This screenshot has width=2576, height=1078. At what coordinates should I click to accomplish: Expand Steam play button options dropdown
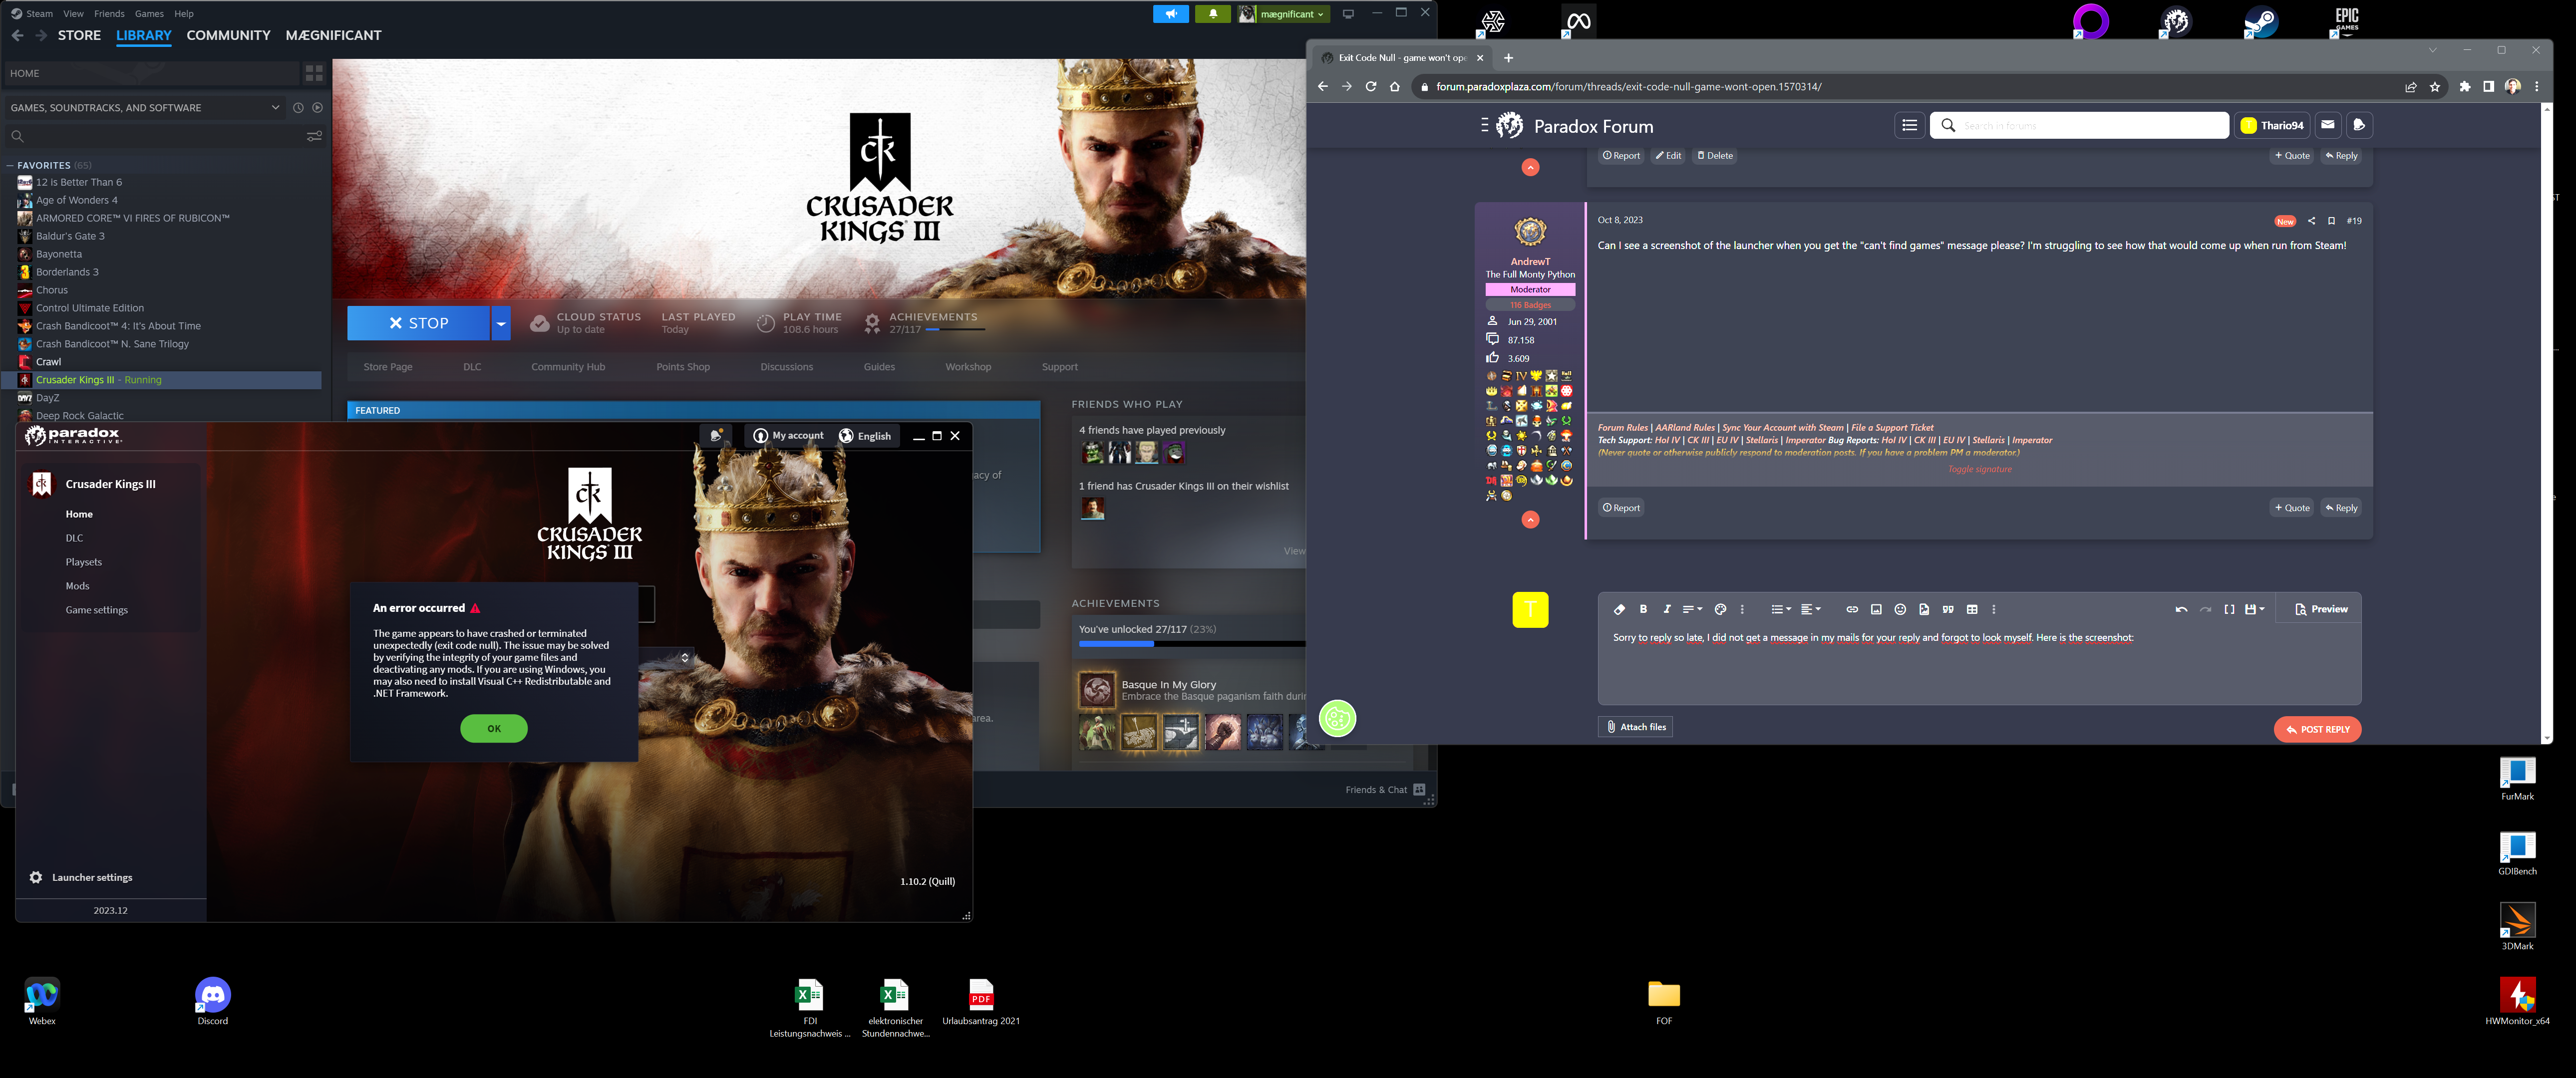(x=501, y=323)
